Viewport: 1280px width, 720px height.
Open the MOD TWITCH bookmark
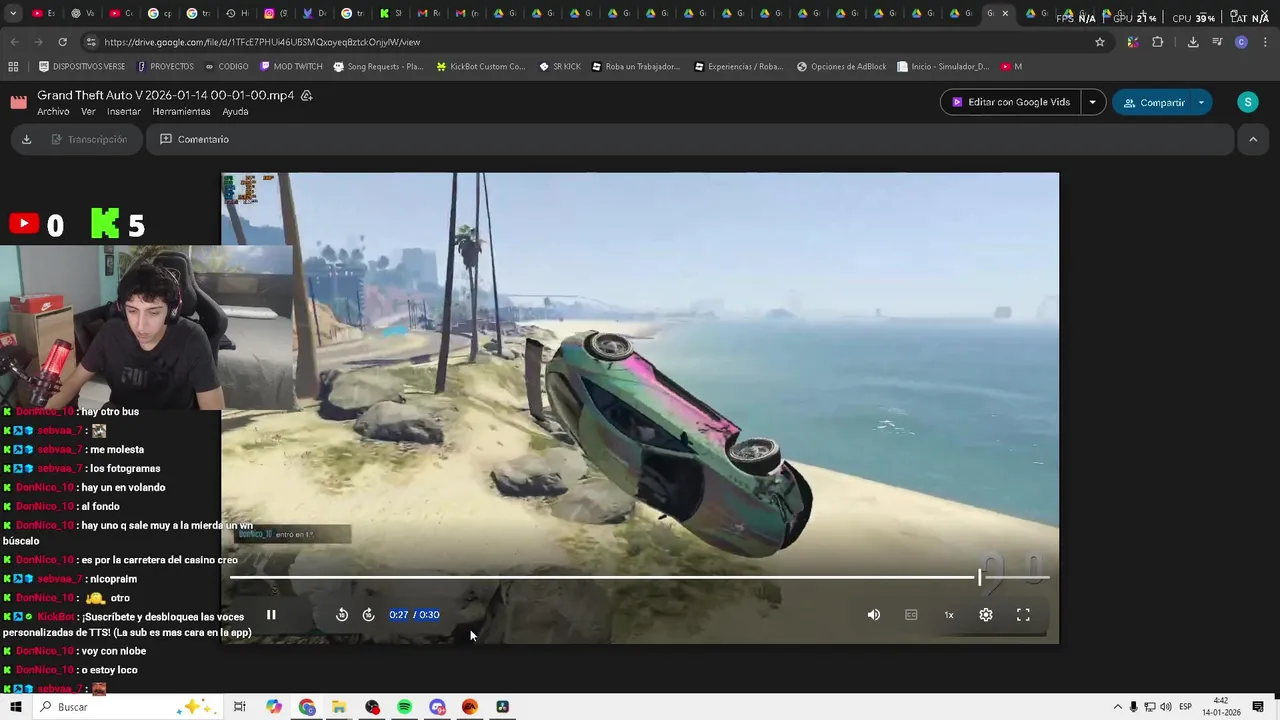[291, 67]
